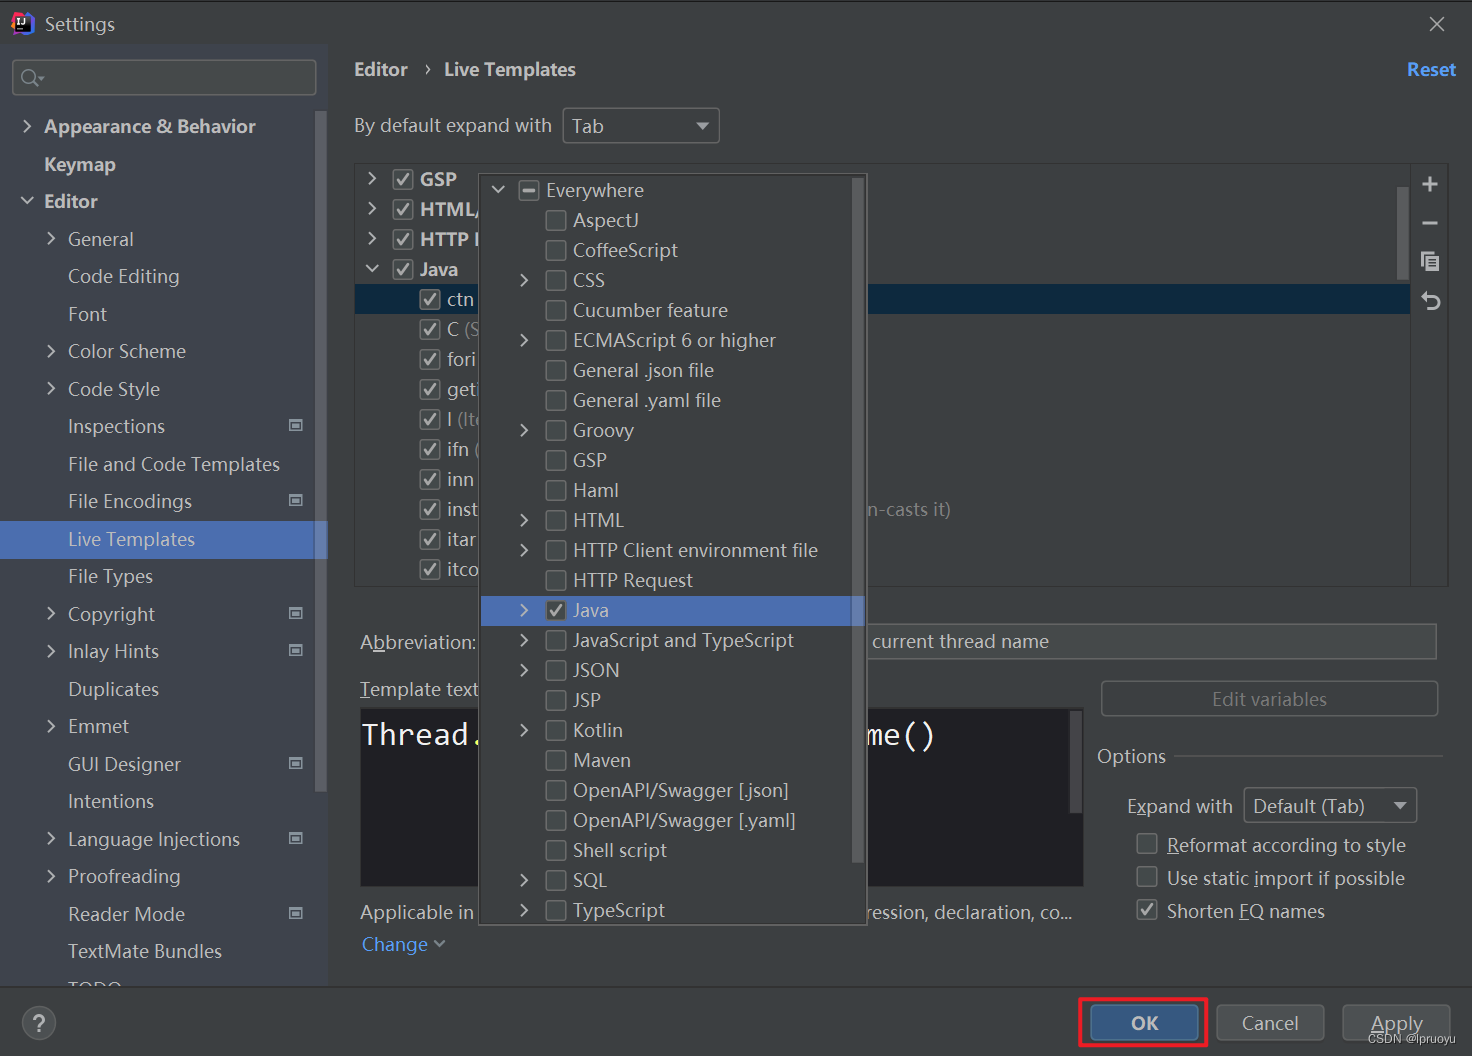
Task: Check the CoffeeScript context checkbox
Action: pos(556,250)
